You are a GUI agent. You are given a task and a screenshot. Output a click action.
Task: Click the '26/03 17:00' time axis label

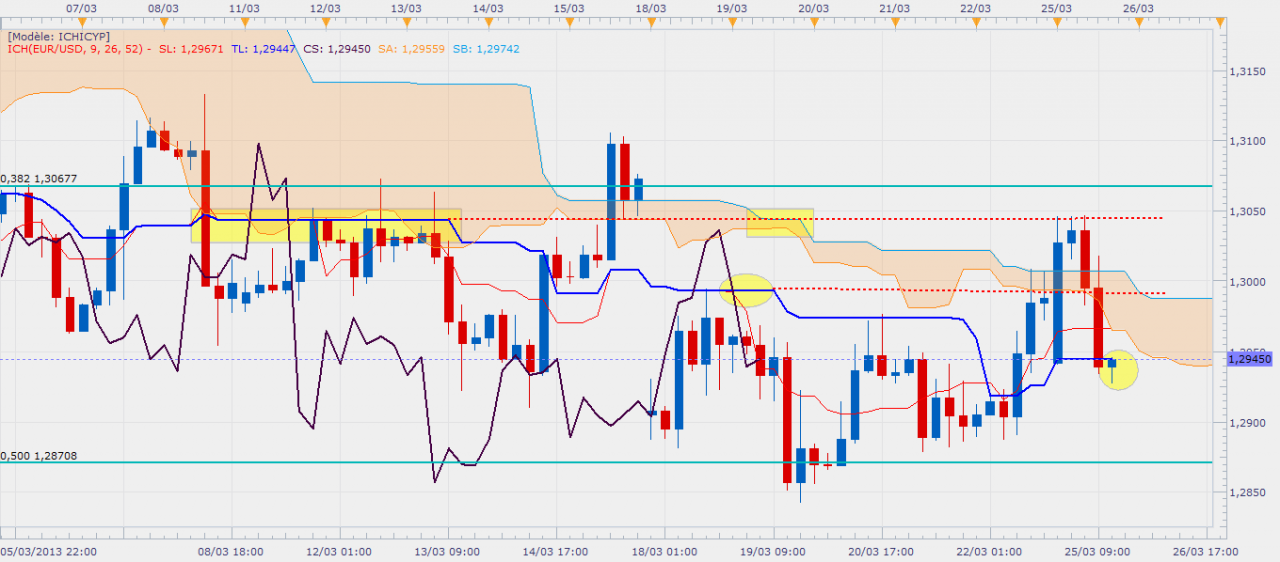click(1205, 551)
